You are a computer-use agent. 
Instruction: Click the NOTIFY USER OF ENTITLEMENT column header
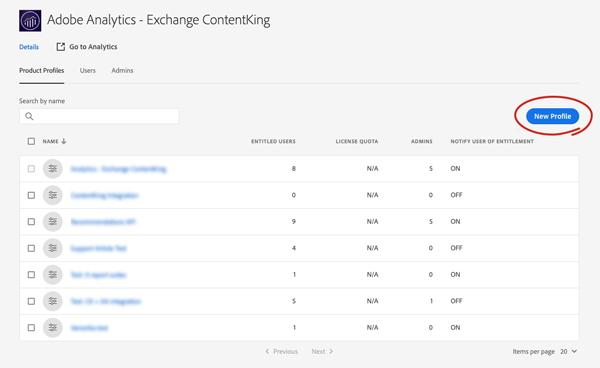click(x=492, y=141)
